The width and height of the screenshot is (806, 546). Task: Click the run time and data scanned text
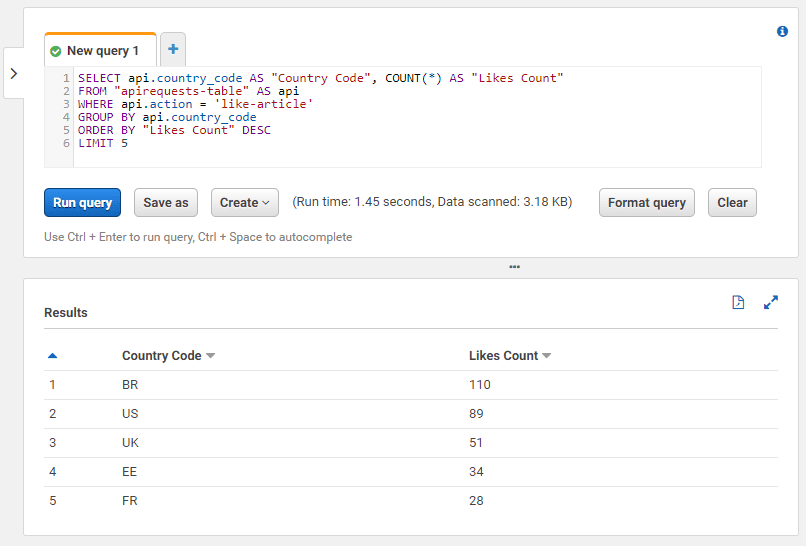pos(432,202)
